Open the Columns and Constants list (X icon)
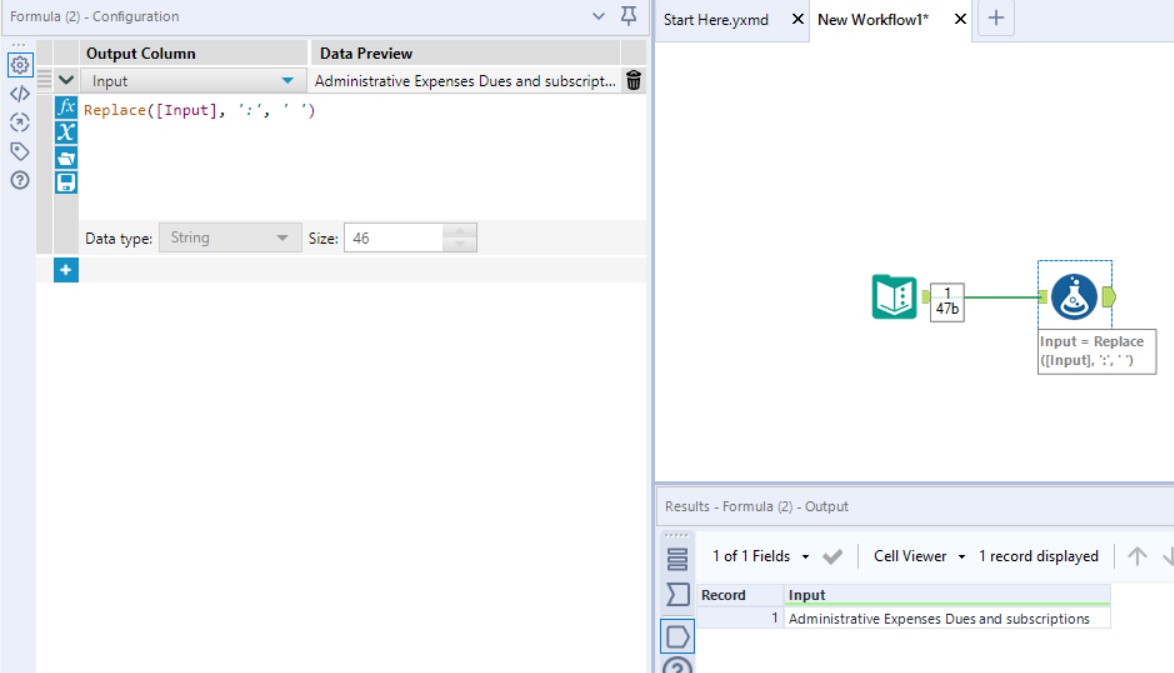The width and height of the screenshot is (1174, 673). 66,131
